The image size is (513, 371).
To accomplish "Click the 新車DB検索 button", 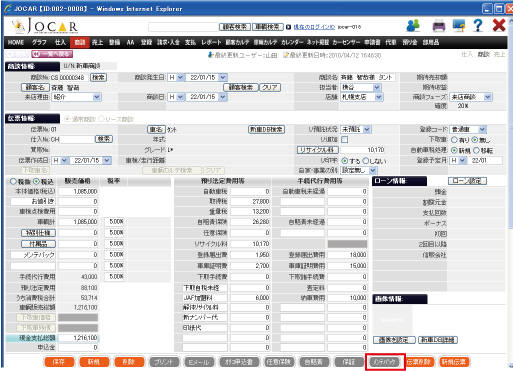I will [x=266, y=129].
